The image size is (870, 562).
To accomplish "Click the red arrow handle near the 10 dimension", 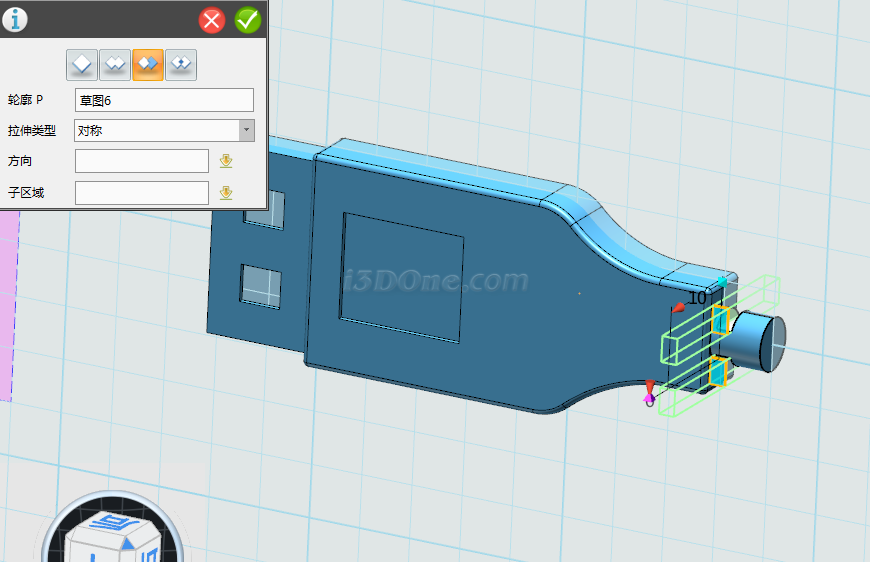I will point(679,306).
